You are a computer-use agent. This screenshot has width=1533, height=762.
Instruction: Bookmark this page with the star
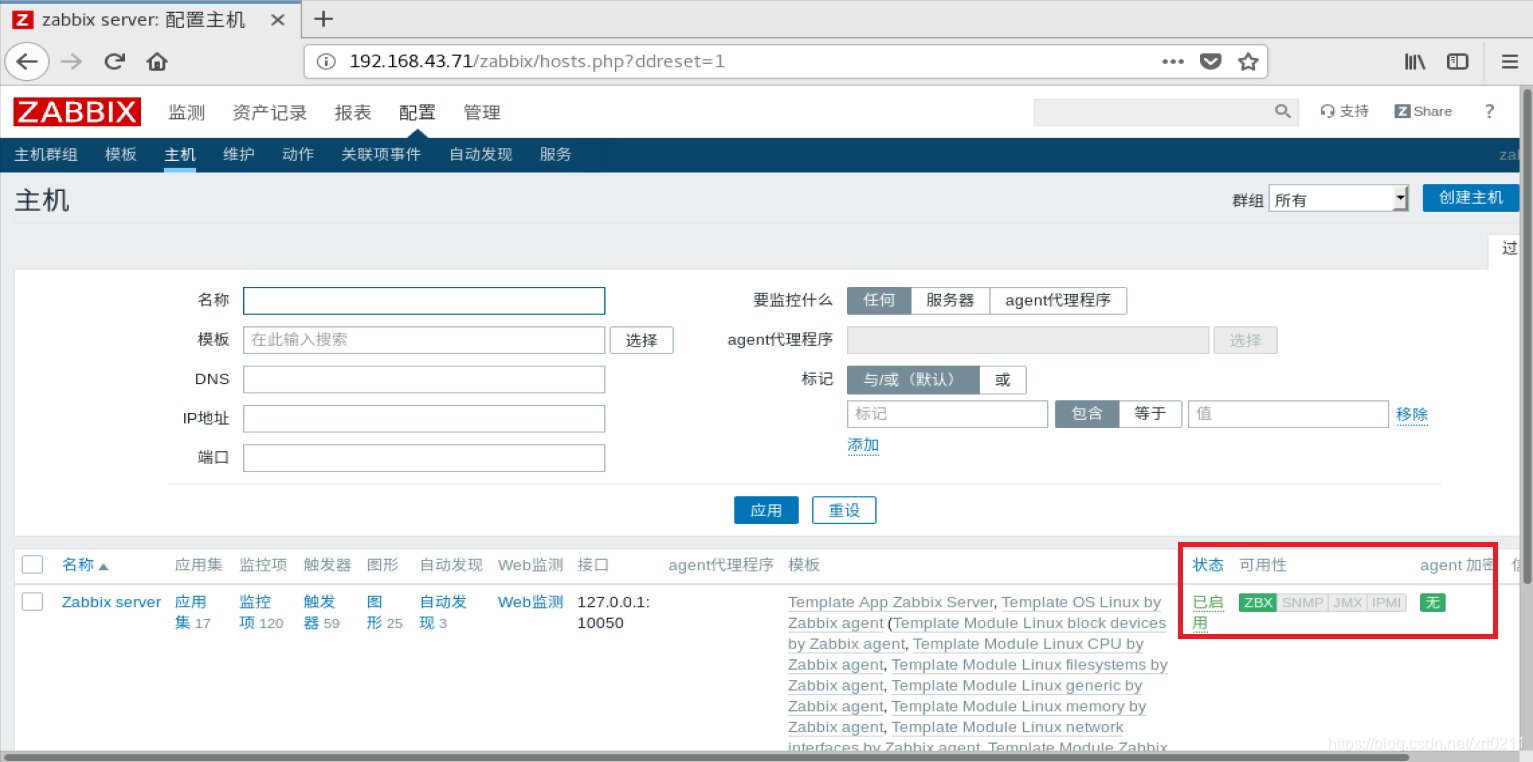pos(1248,62)
